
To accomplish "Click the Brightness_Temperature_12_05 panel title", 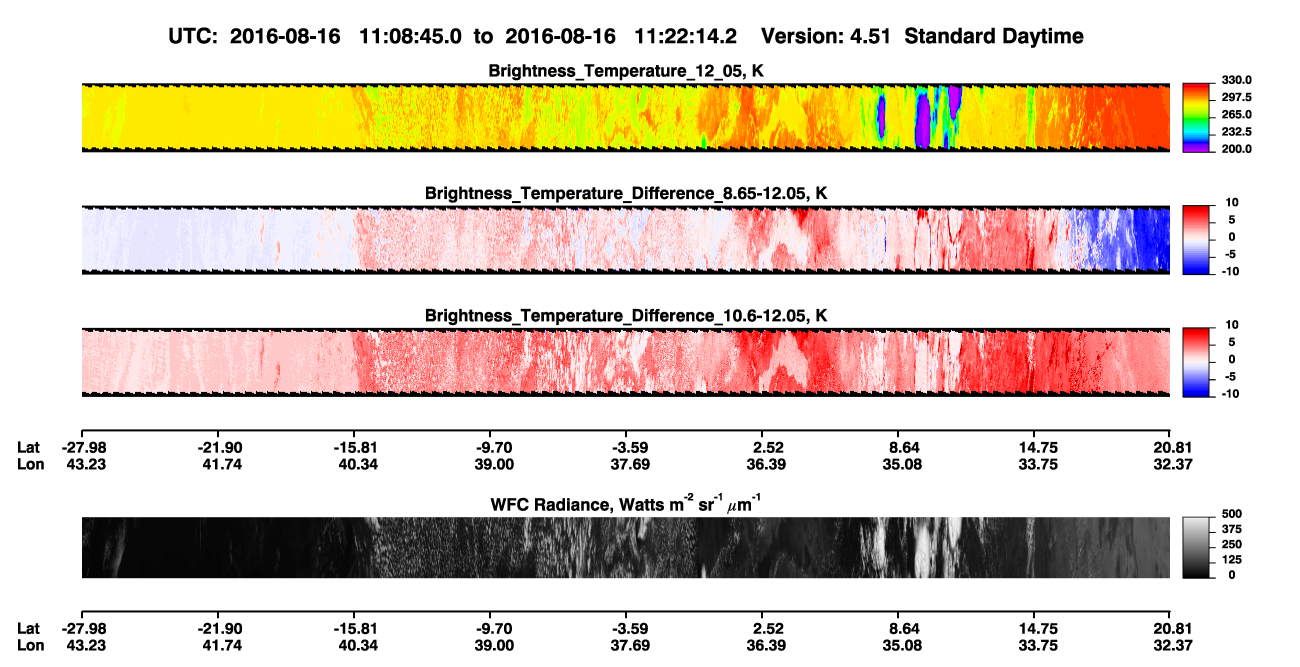I will pyautogui.click(x=626, y=71).
